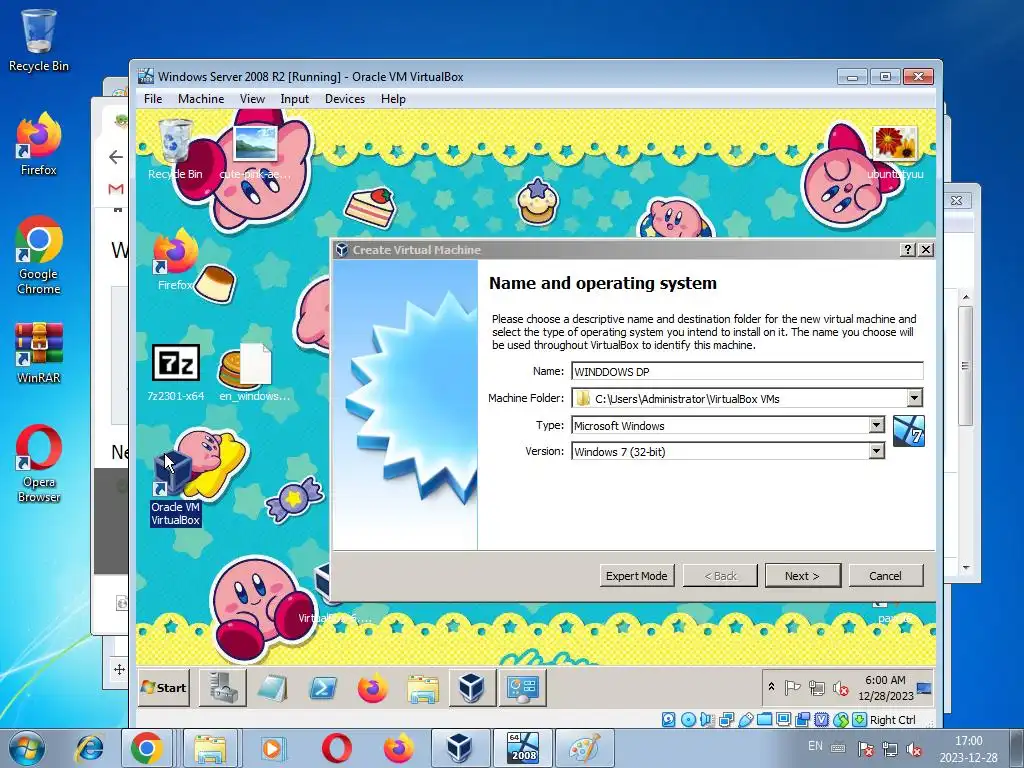This screenshot has height=768, width=1024.
Task: Select the guest desktop Recycle Bin
Action: [x=175, y=150]
